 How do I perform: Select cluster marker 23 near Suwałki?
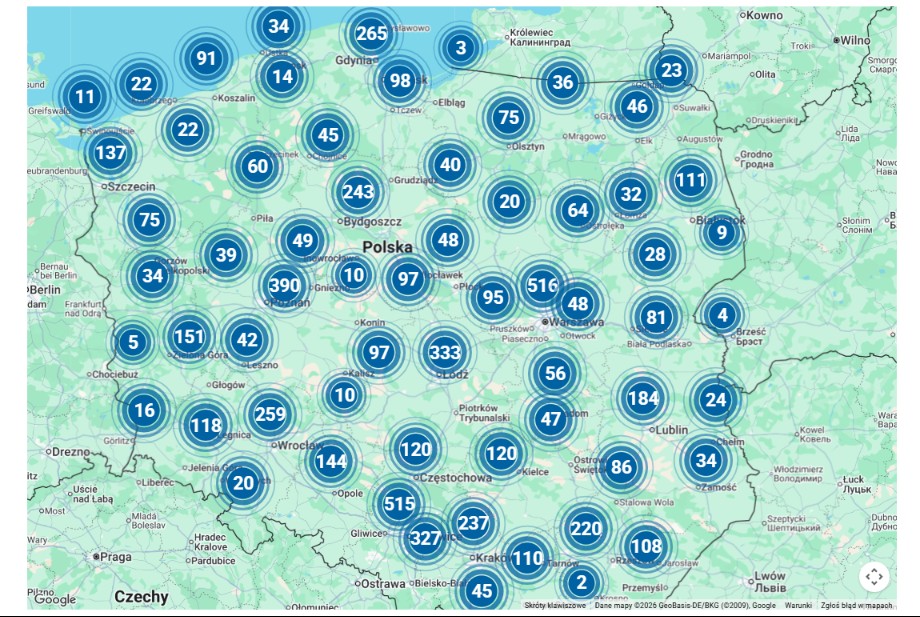(x=671, y=70)
